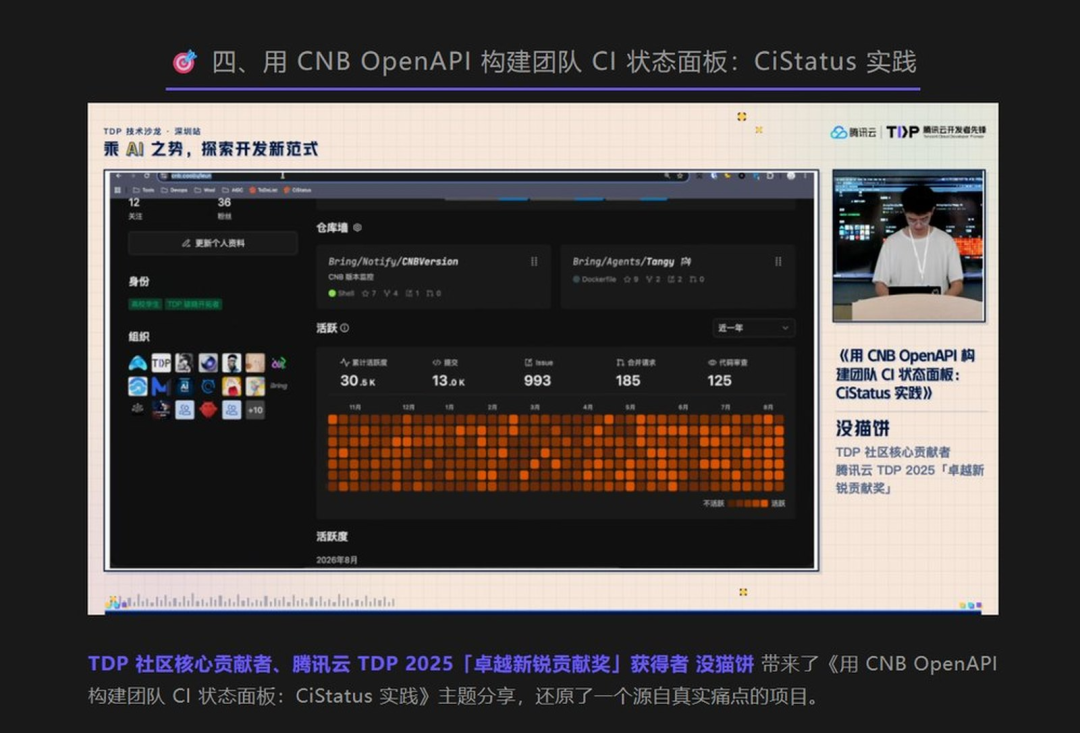Open the followers count 36 粉丝
1080x733 pixels.
click(x=224, y=208)
